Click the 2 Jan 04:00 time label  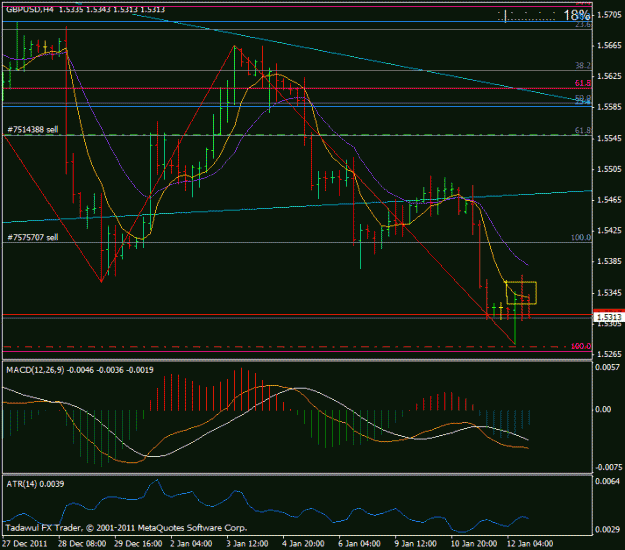[191, 544]
